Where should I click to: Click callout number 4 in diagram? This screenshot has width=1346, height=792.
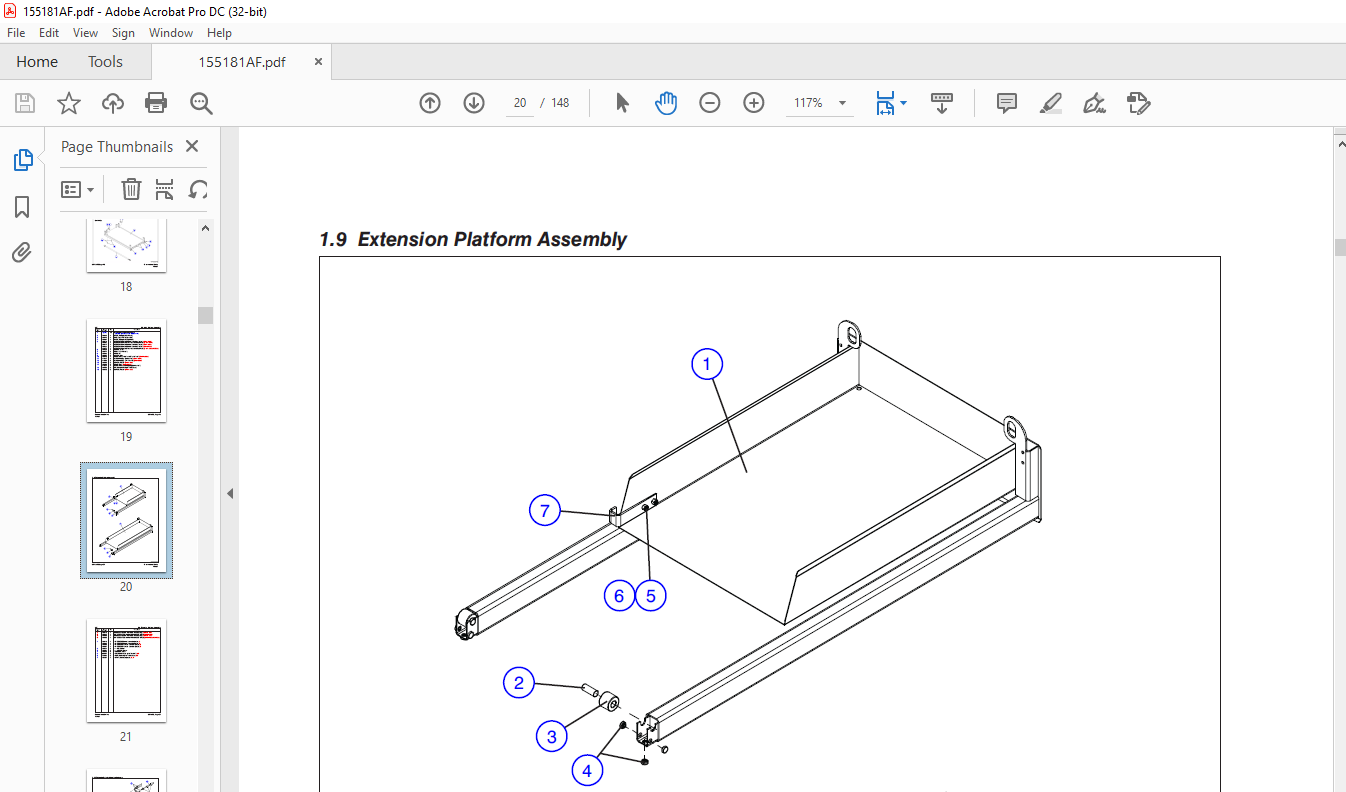point(587,771)
